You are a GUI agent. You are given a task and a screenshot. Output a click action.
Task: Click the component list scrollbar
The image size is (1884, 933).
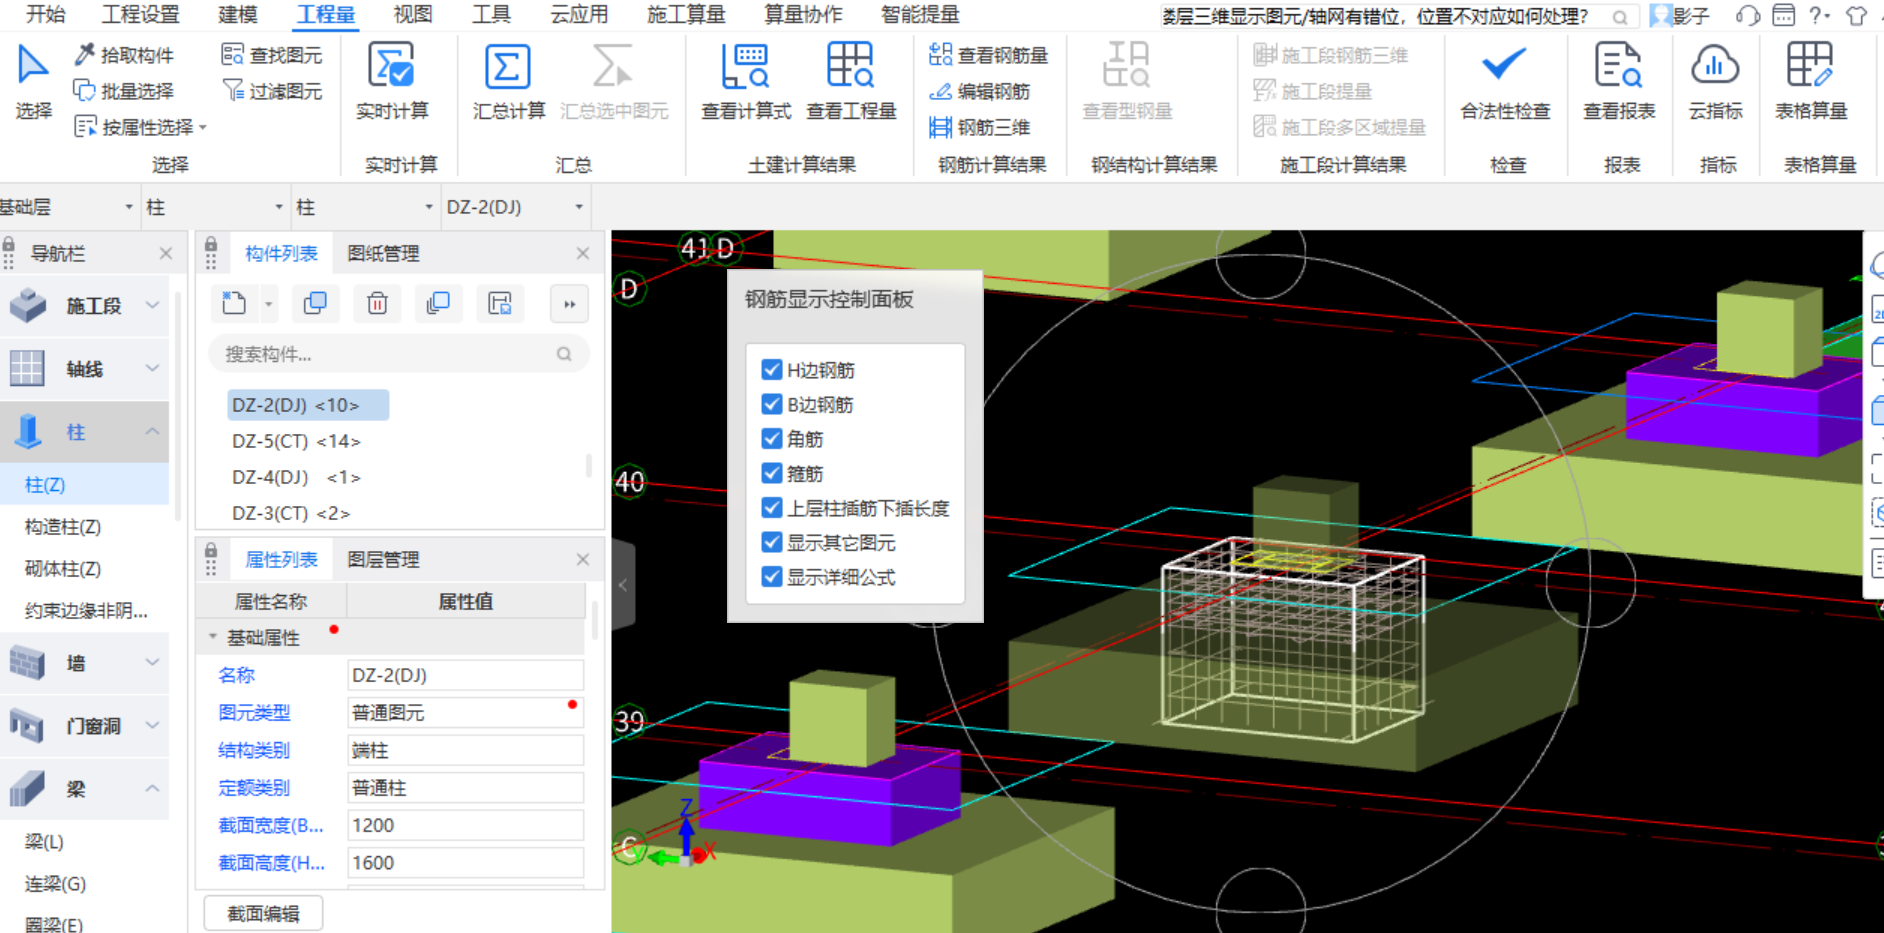pos(589,465)
